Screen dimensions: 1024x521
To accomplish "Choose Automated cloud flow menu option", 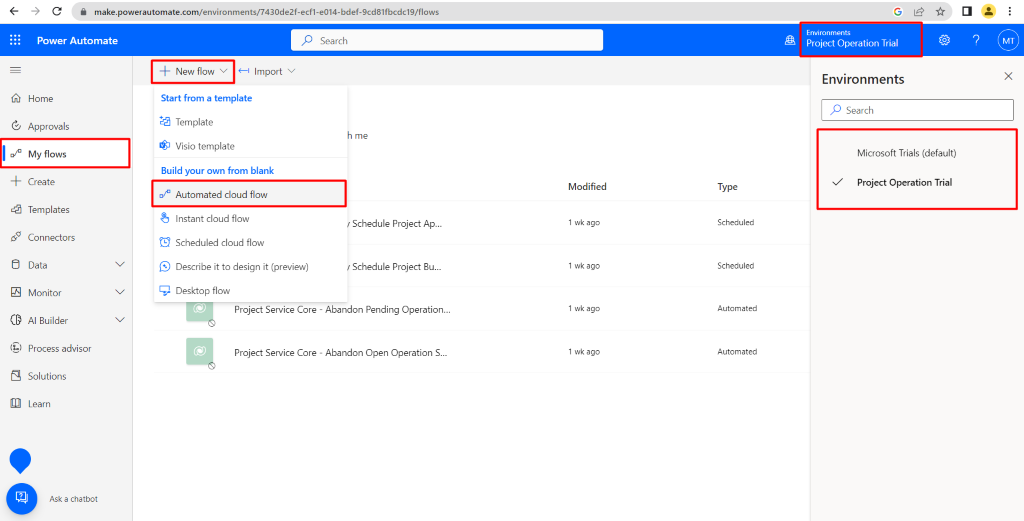I will pyautogui.click(x=221, y=194).
